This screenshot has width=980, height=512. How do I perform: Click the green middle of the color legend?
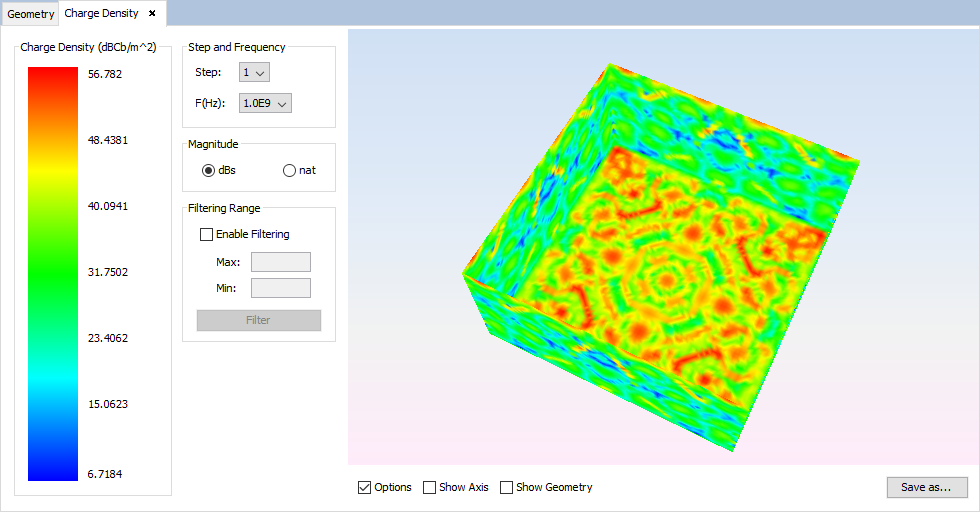(53, 270)
